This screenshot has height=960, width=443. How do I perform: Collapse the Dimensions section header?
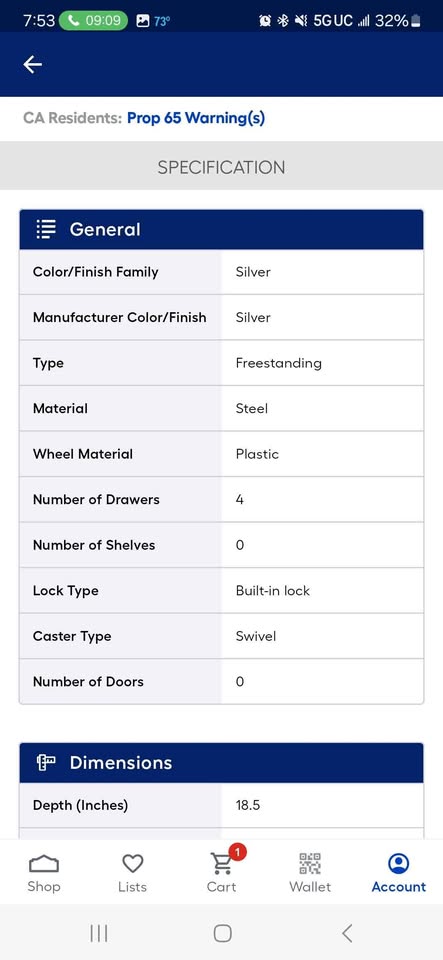(x=222, y=762)
